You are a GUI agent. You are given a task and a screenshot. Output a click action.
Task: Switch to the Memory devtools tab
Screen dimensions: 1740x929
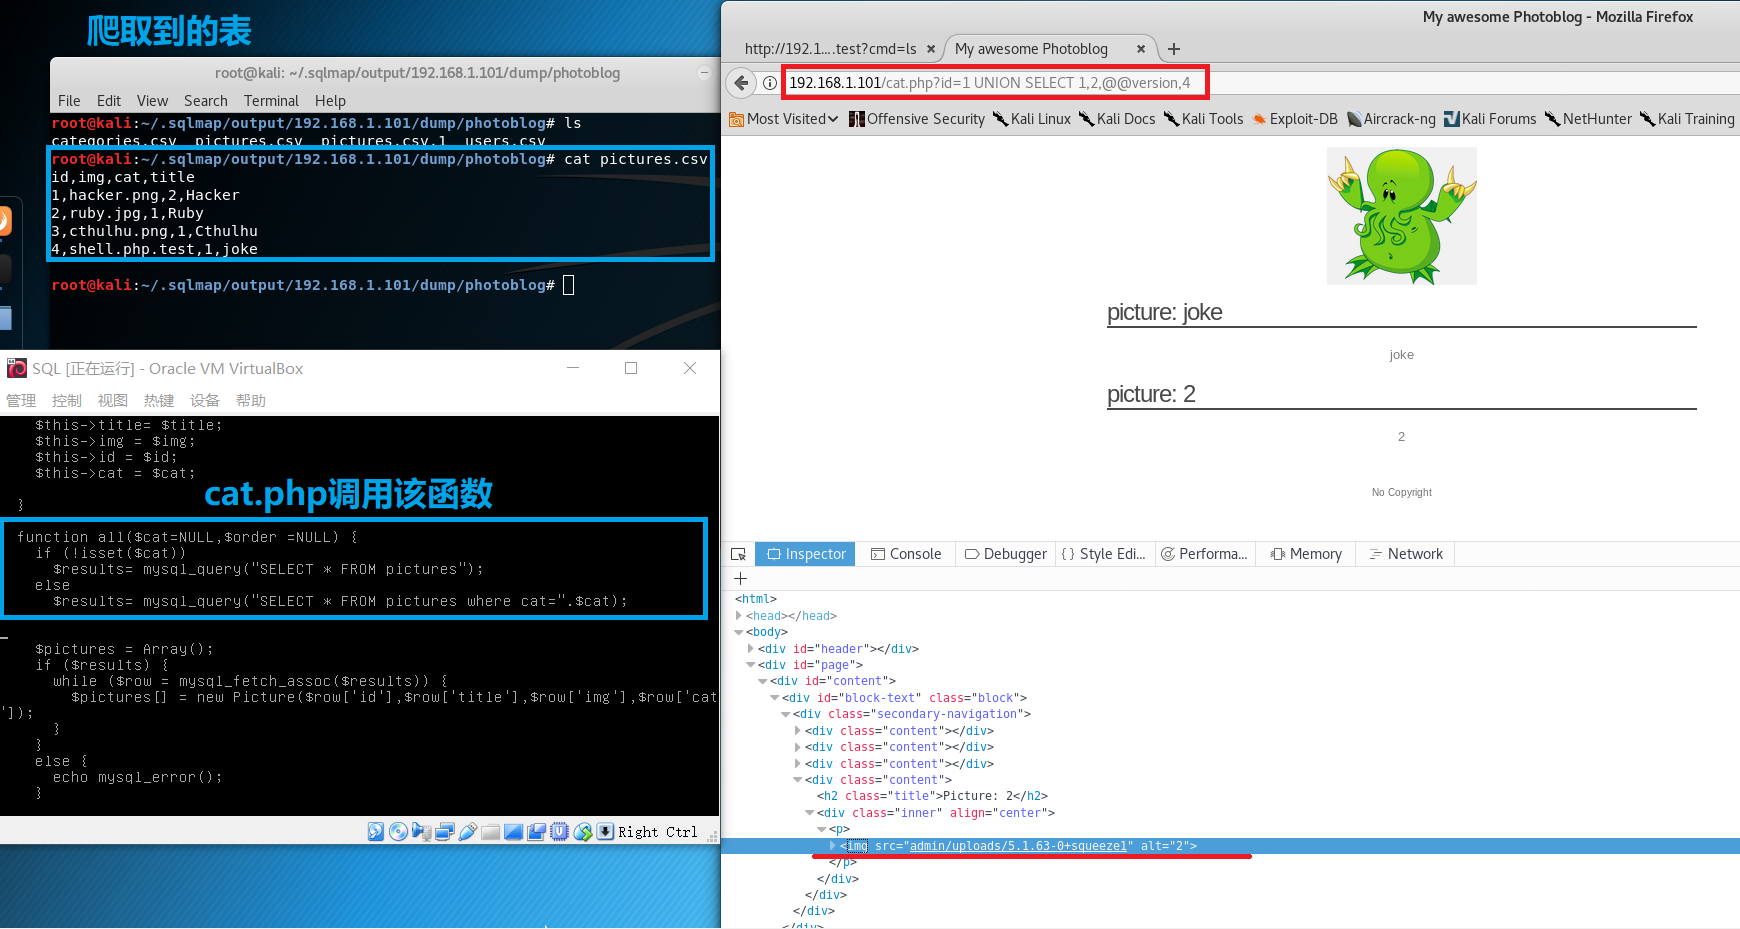coord(1306,554)
